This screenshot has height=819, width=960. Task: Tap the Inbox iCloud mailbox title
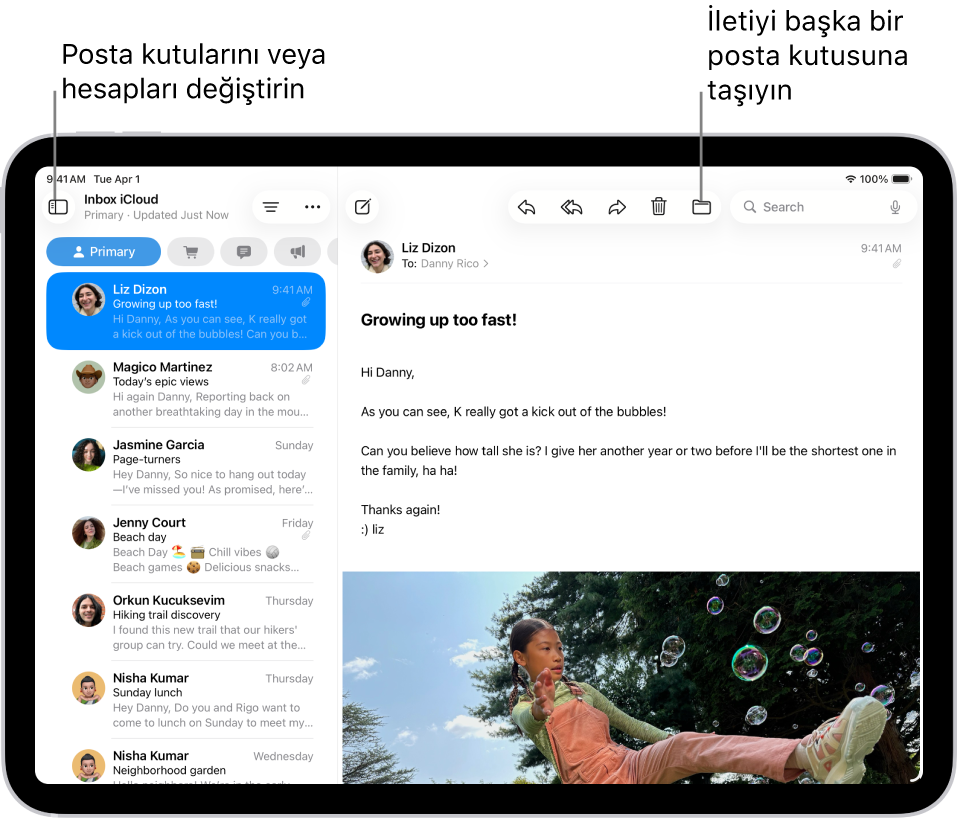click(x=121, y=199)
